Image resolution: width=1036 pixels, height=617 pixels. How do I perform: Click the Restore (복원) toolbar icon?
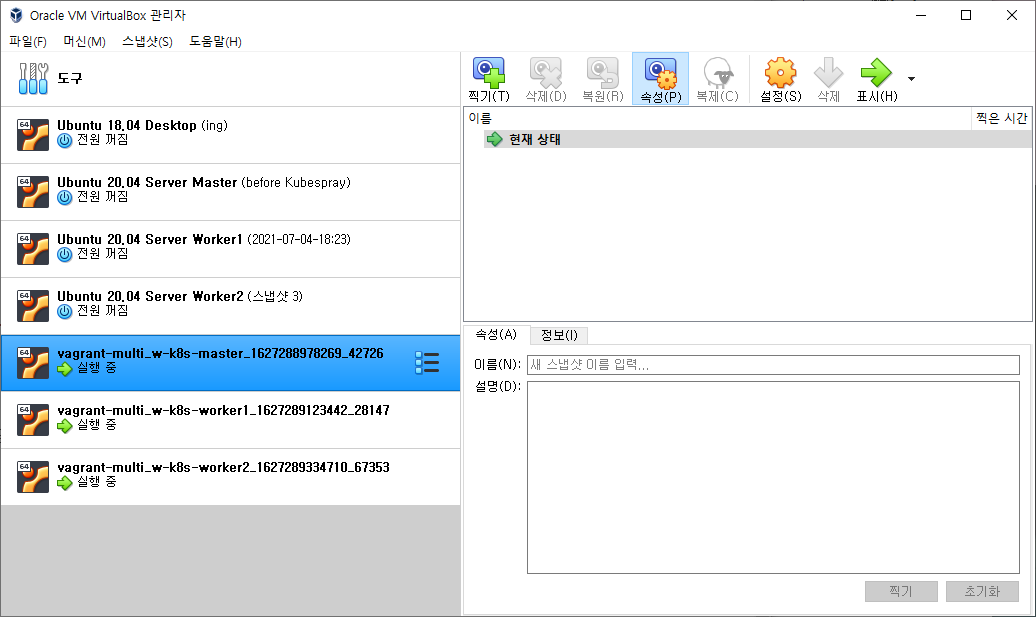[x=603, y=72]
